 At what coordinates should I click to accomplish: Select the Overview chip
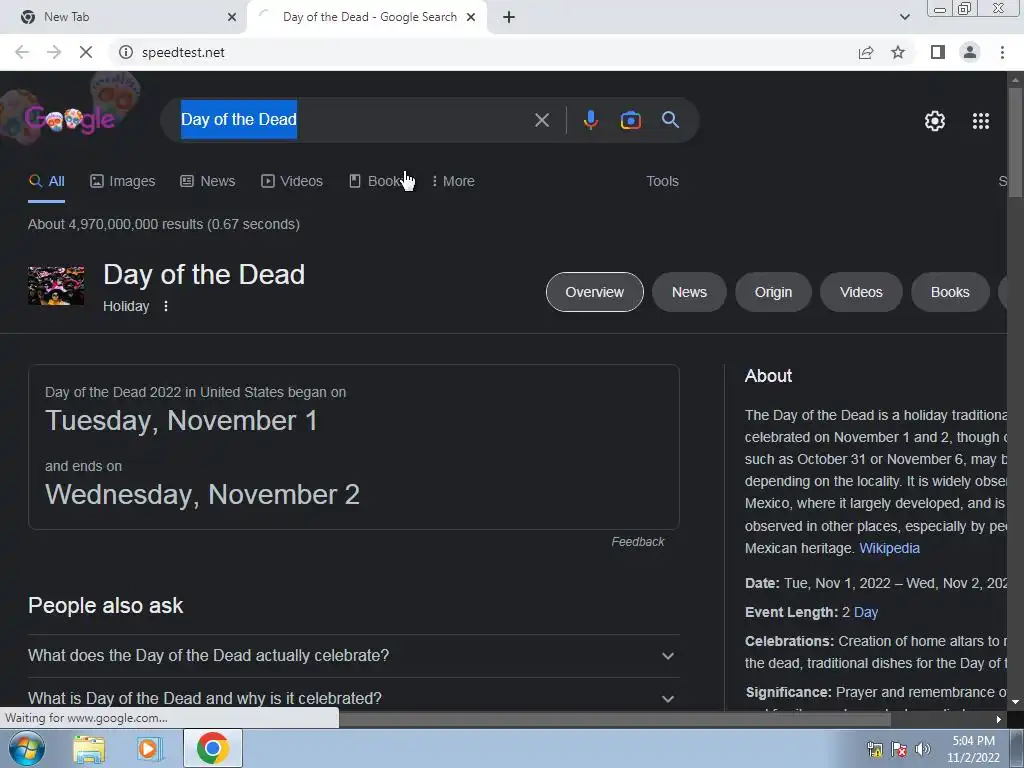pos(594,292)
